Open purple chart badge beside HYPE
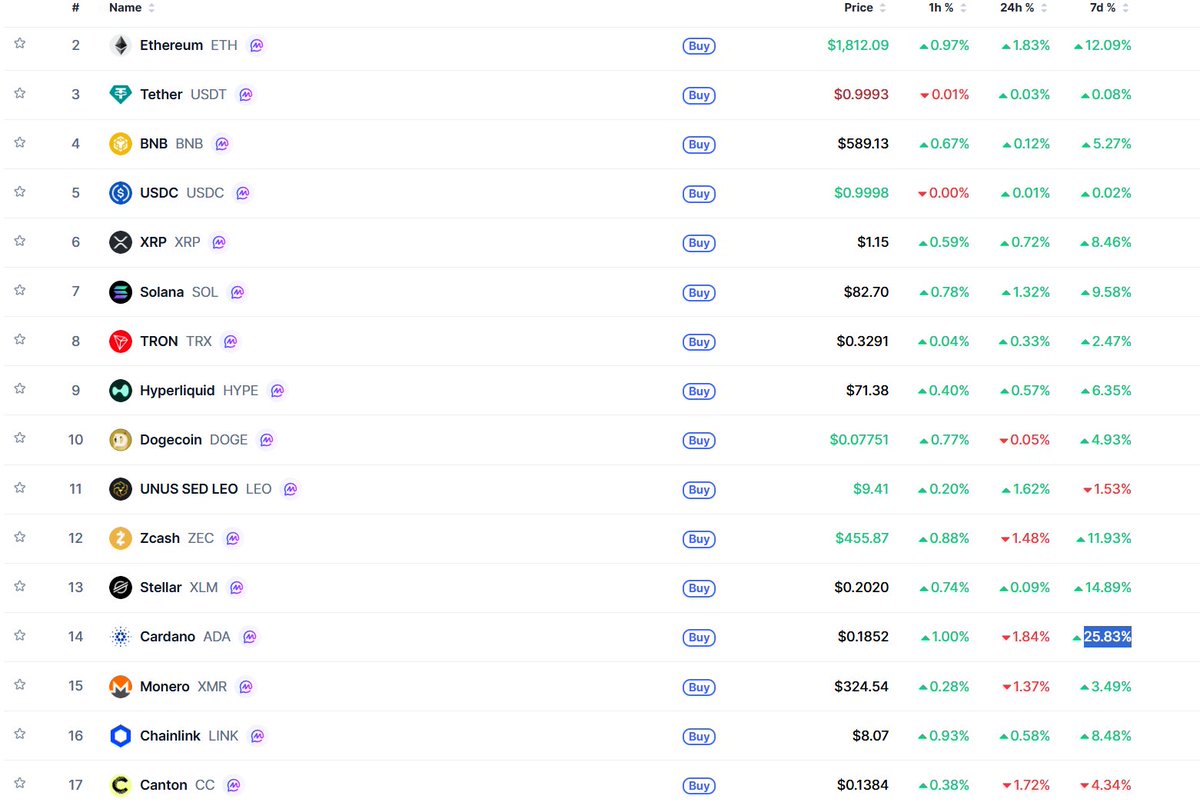The width and height of the screenshot is (1200, 809). click(278, 391)
